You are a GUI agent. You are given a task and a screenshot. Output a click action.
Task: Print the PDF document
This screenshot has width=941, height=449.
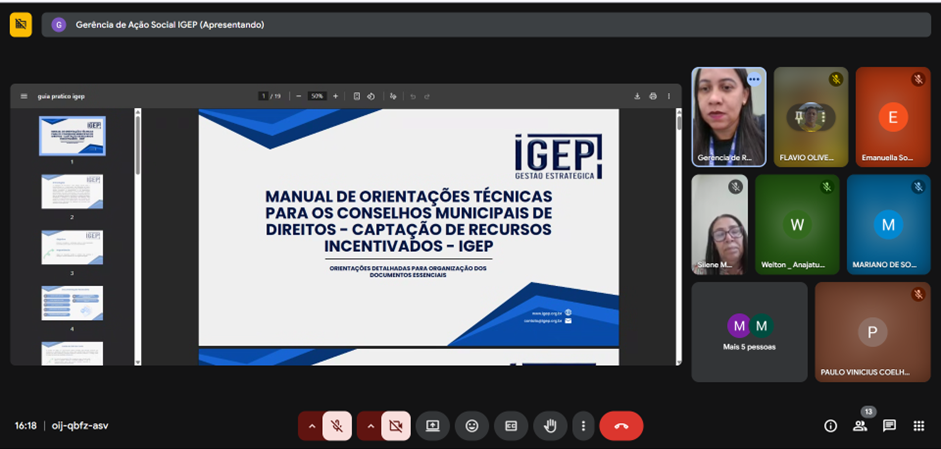(x=653, y=96)
